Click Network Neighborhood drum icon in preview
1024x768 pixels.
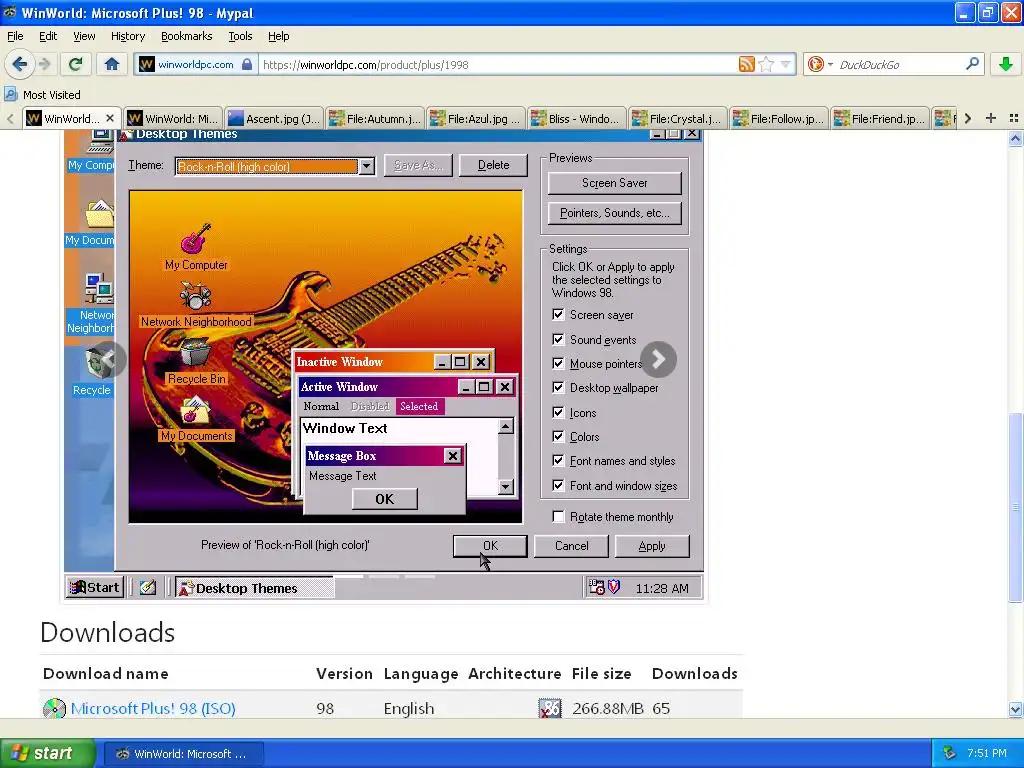[195, 296]
